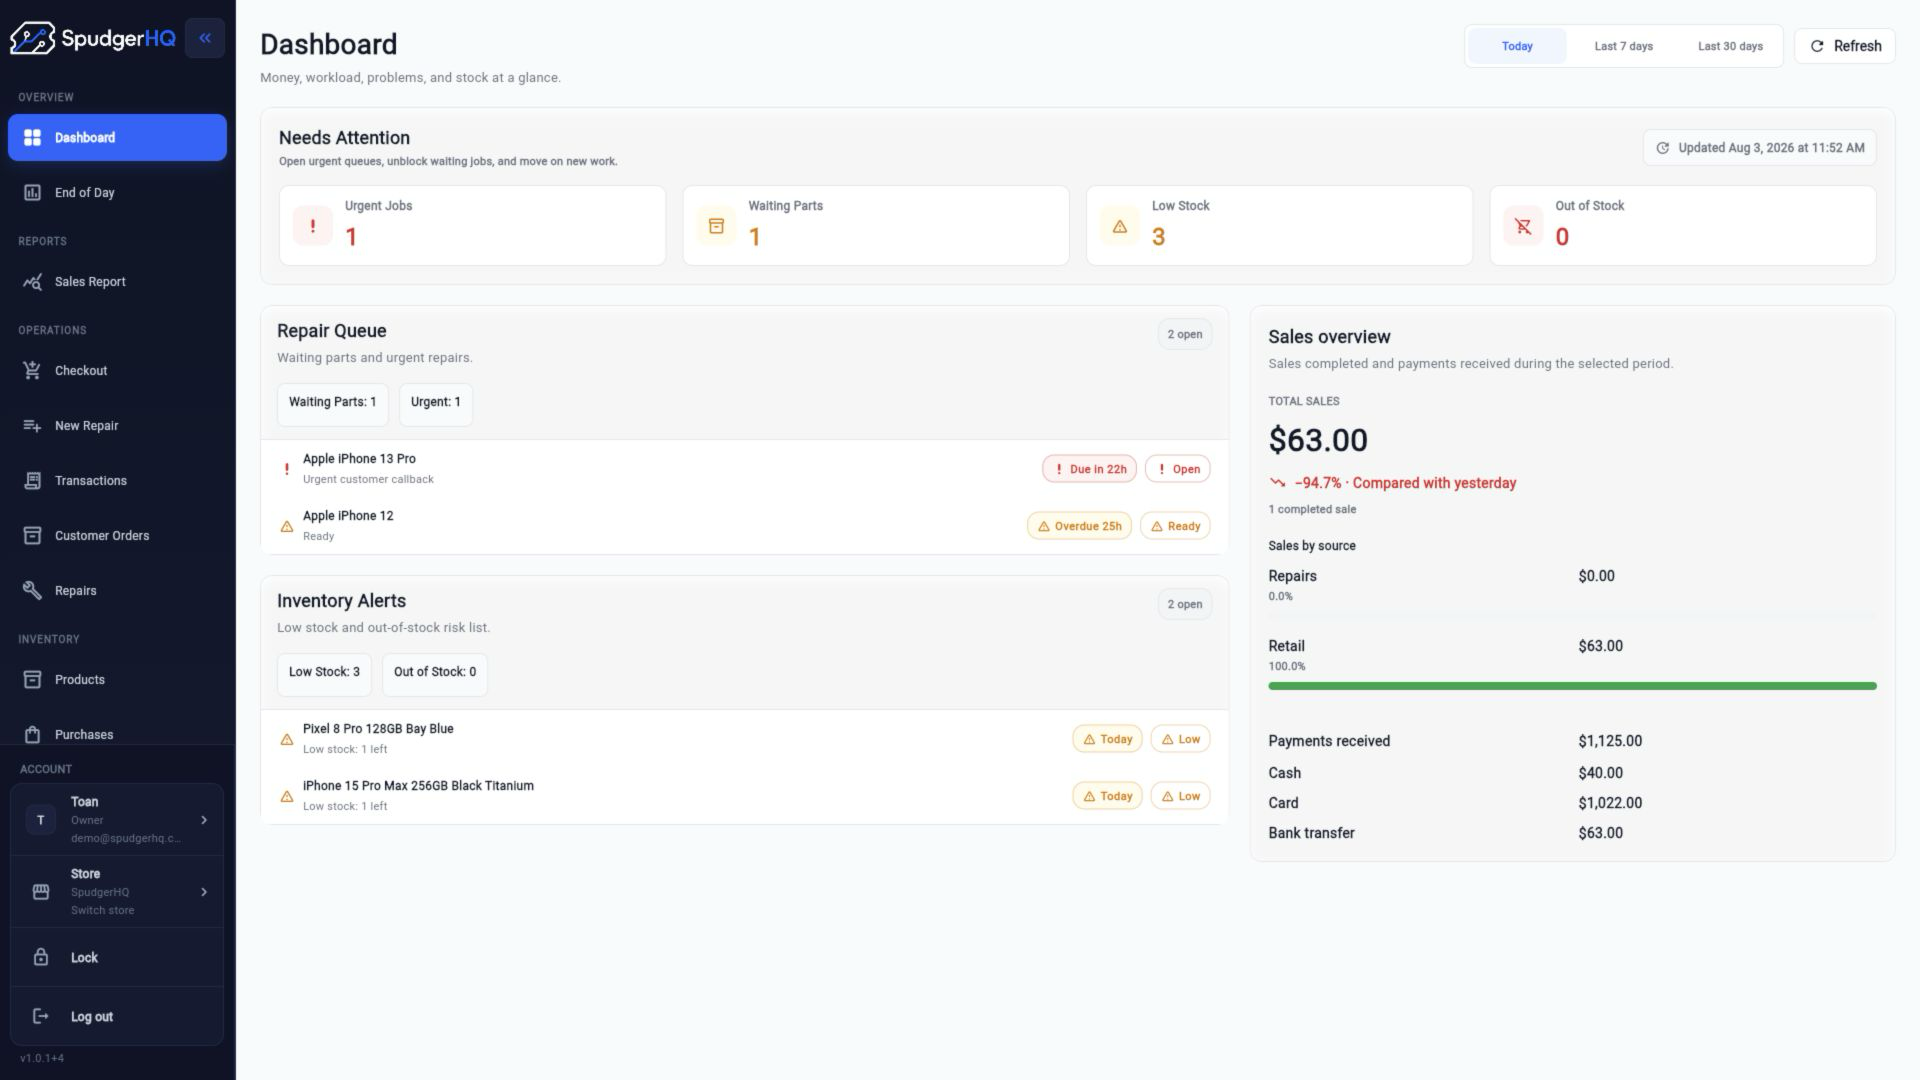The image size is (1920, 1080).
Task: Click the Updated Aug 3, 2026 timestamp text
Action: pyautogui.click(x=1771, y=147)
